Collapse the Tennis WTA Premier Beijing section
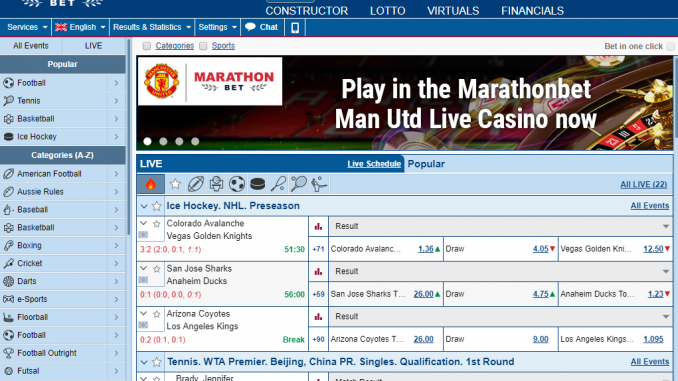Viewport: 678px width, 381px height. click(144, 362)
